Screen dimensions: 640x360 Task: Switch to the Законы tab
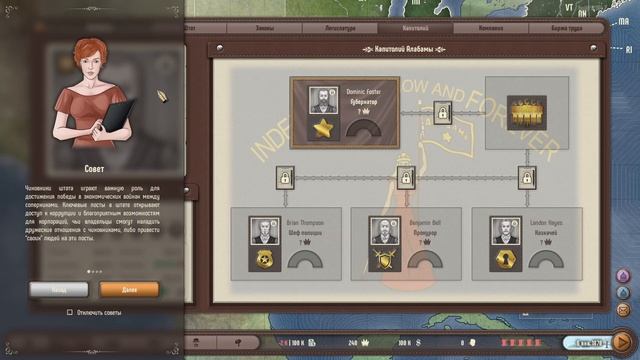point(264,28)
